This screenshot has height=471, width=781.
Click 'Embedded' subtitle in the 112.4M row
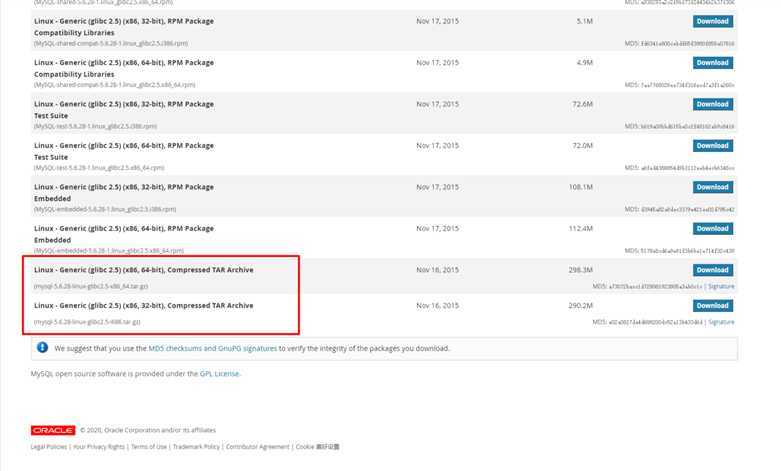[52, 240]
